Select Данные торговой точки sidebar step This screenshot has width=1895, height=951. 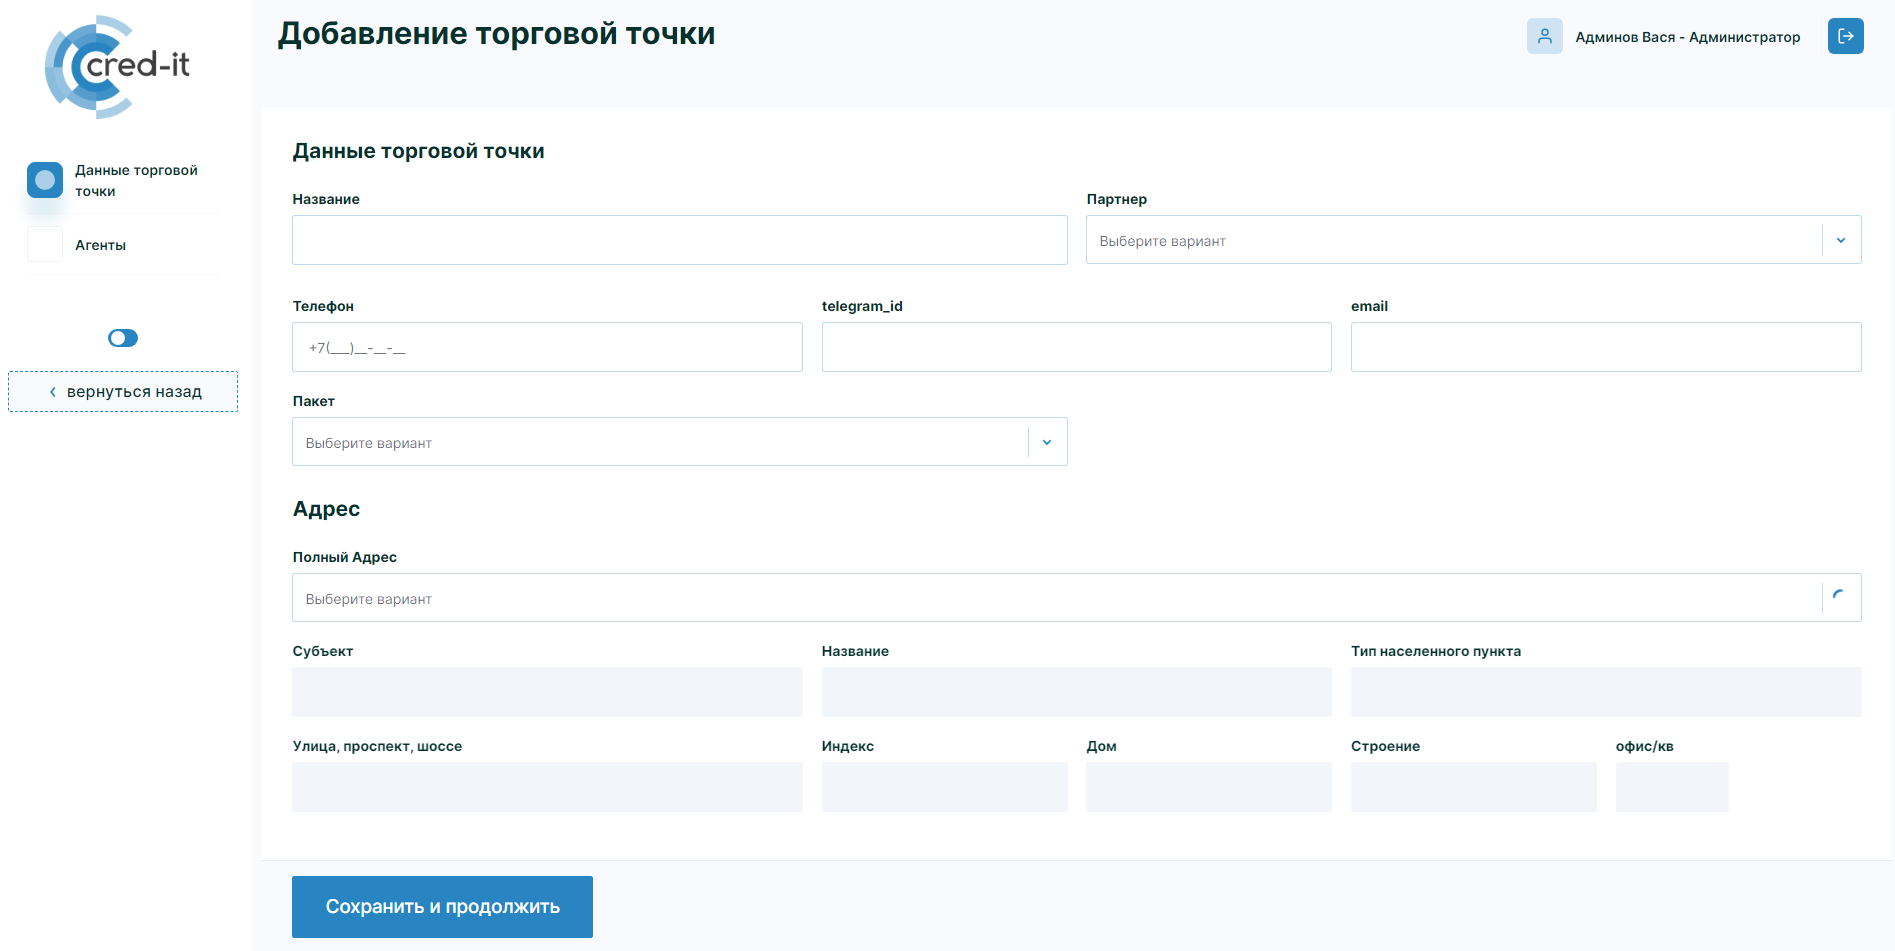(x=136, y=181)
